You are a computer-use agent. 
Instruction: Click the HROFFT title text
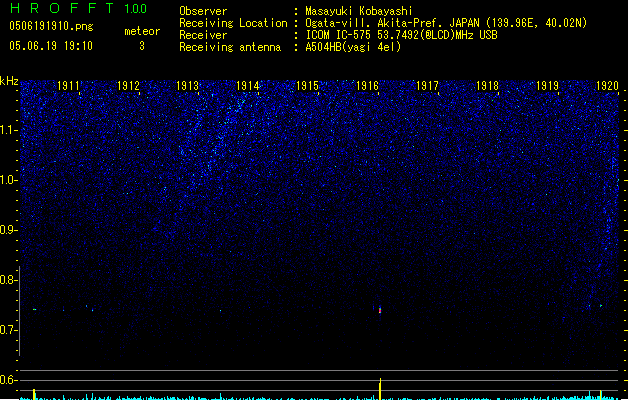tap(62, 8)
